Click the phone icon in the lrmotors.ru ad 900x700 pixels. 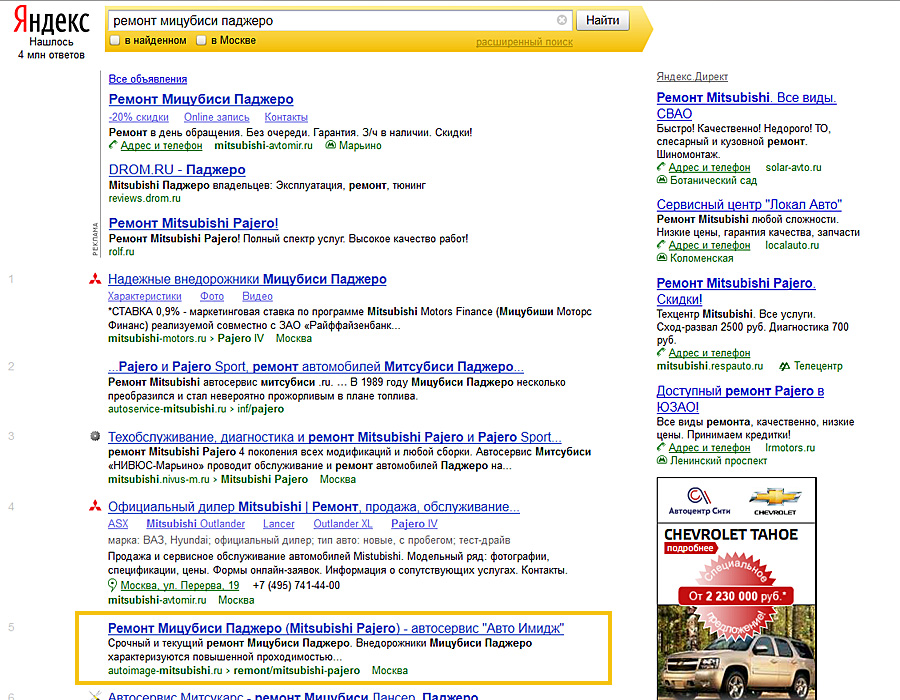[x=661, y=447]
